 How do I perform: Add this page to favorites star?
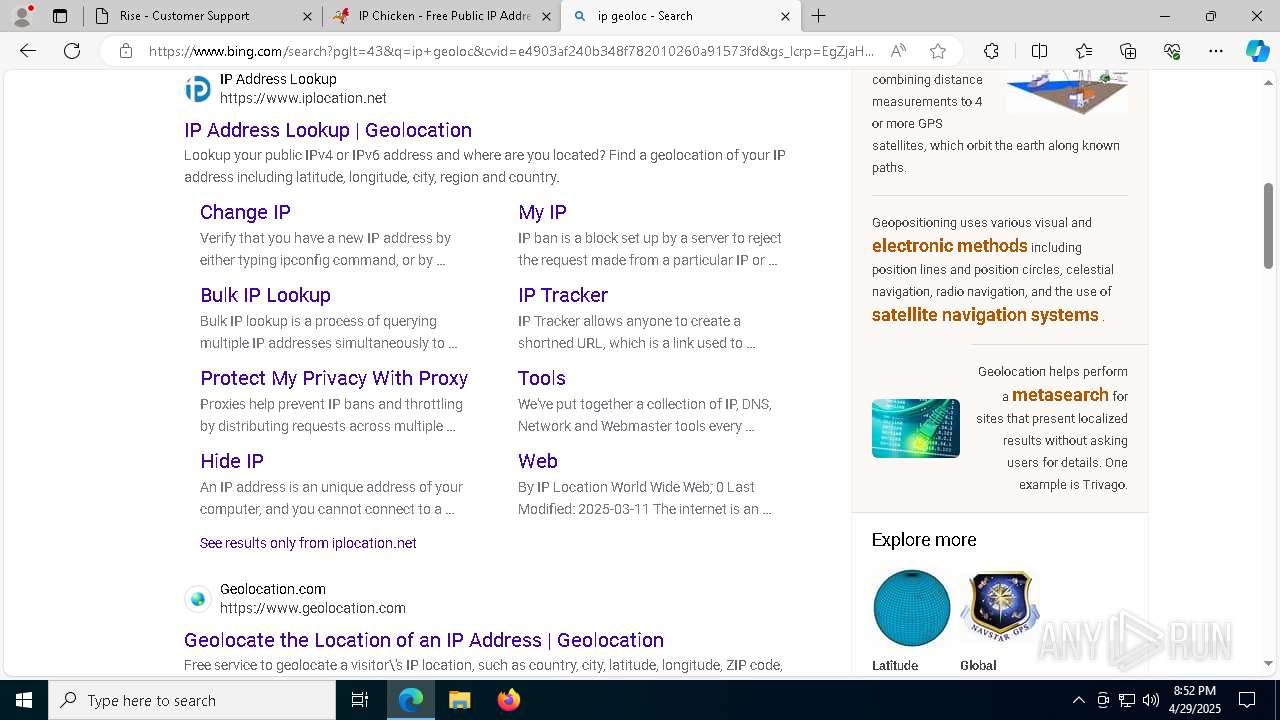[938, 51]
